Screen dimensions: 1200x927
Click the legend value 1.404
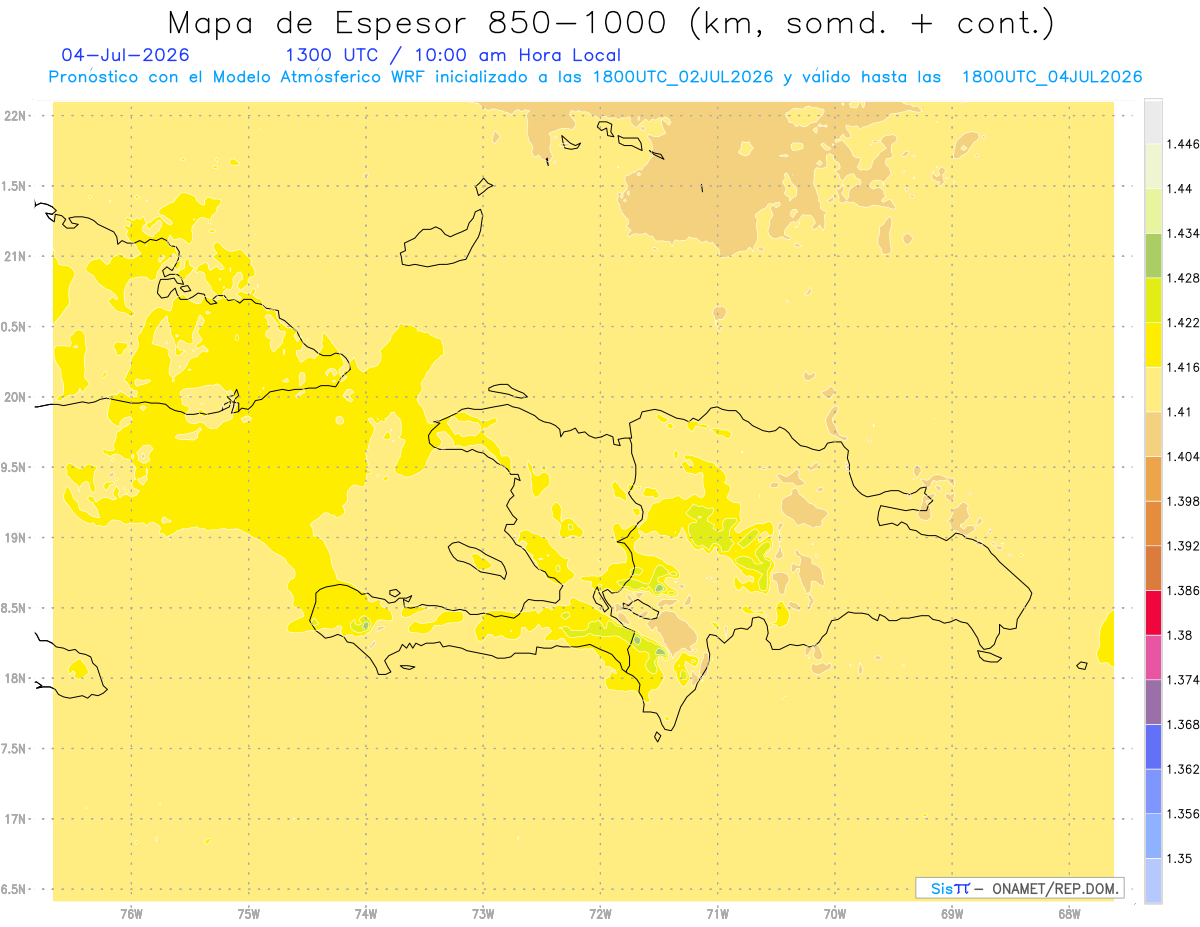1183,456
